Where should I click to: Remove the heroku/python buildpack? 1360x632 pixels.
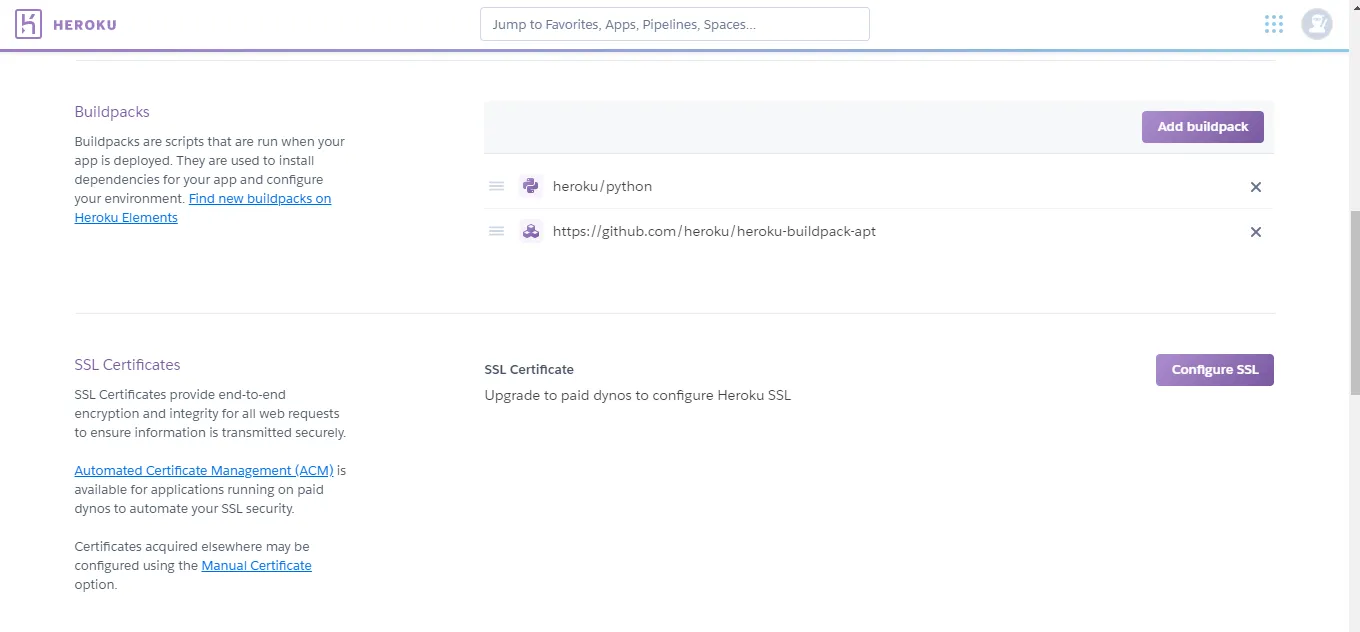tap(1256, 187)
